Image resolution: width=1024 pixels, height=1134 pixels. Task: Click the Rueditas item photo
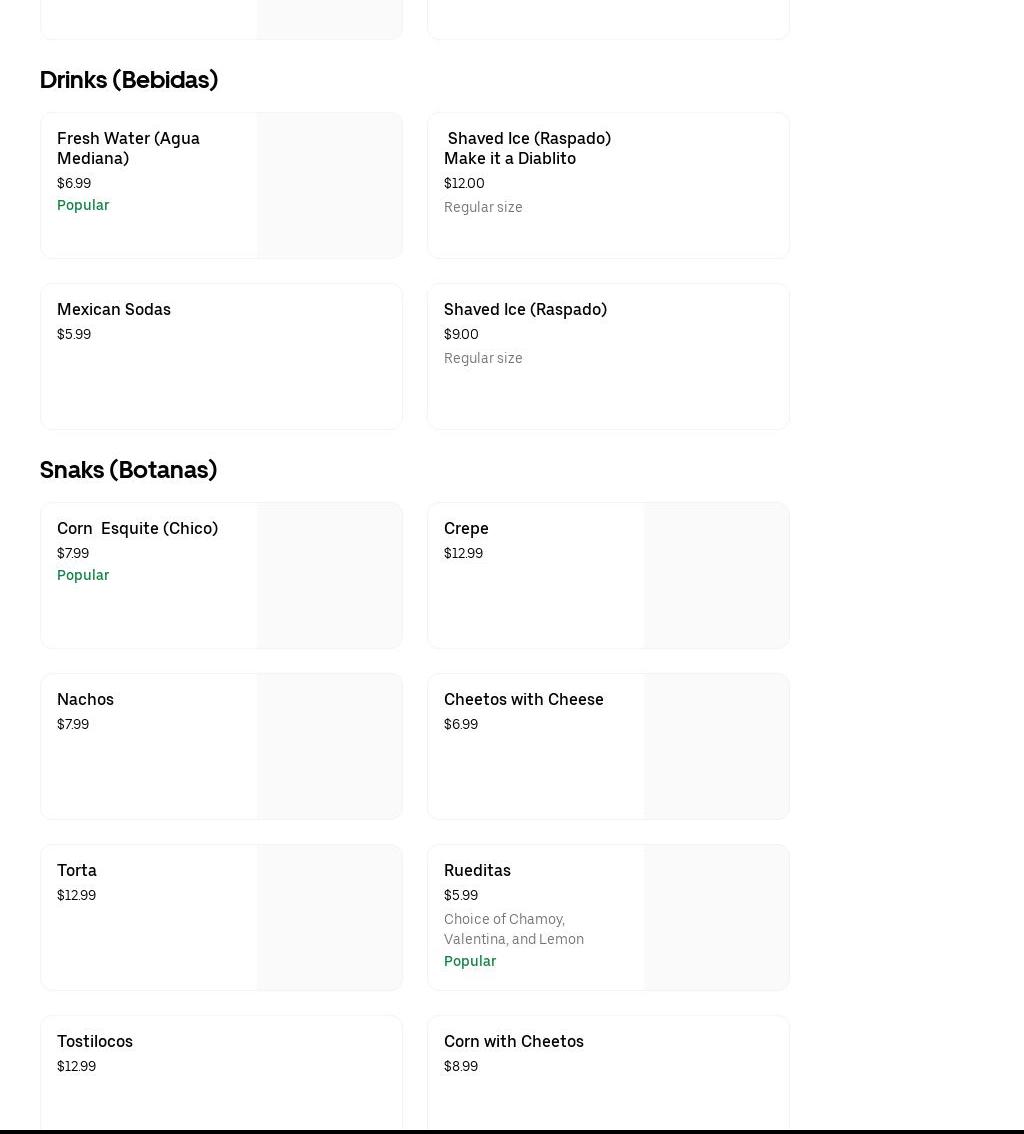click(x=716, y=918)
